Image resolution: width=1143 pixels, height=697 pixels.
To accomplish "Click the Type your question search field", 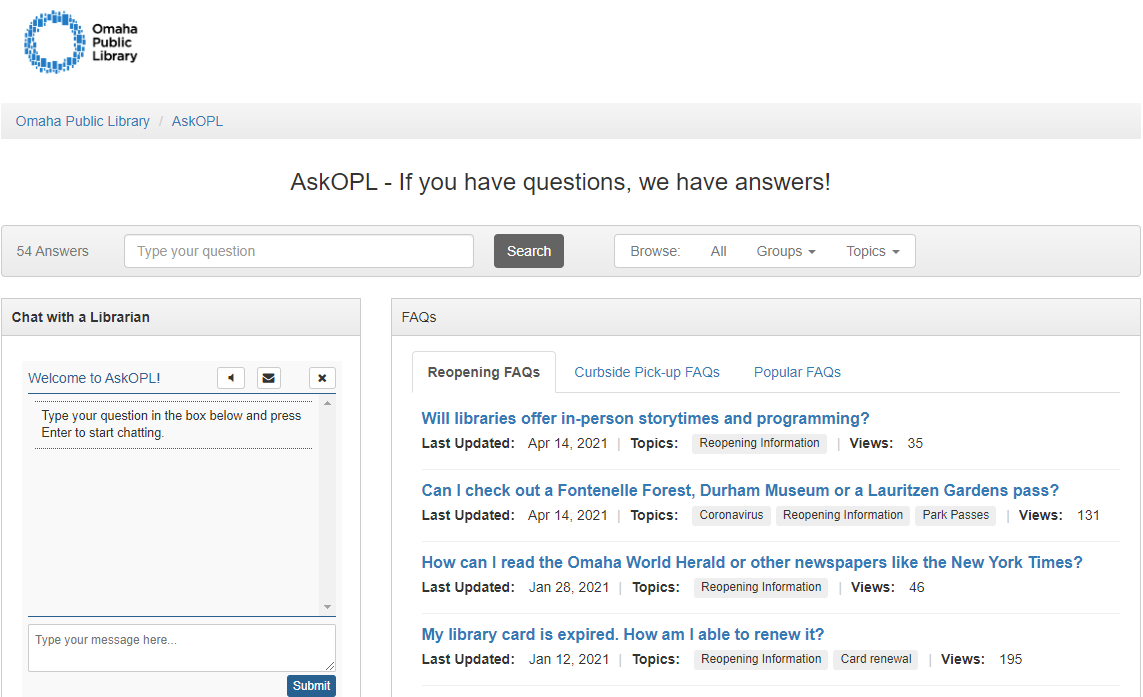I will pyautogui.click(x=298, y=251).
